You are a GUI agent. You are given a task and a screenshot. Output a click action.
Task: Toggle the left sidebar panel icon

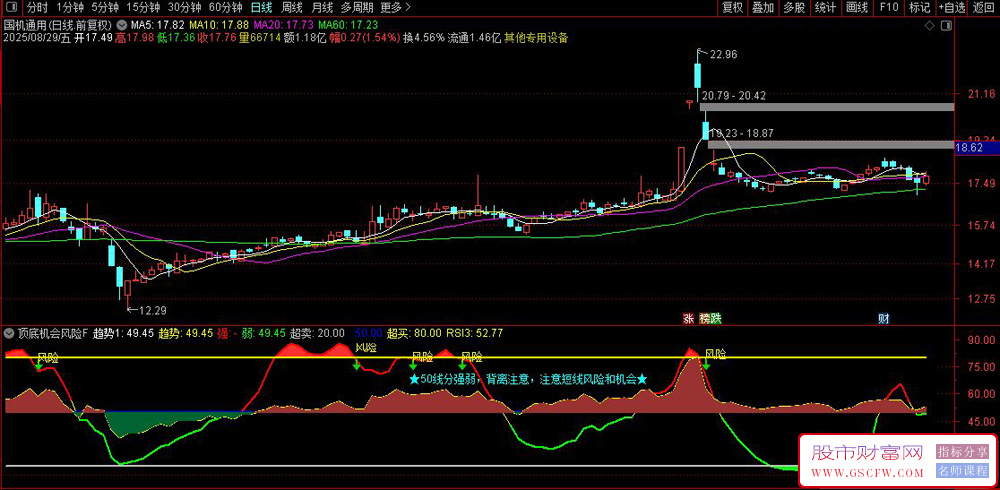click(x=11, y=7)
